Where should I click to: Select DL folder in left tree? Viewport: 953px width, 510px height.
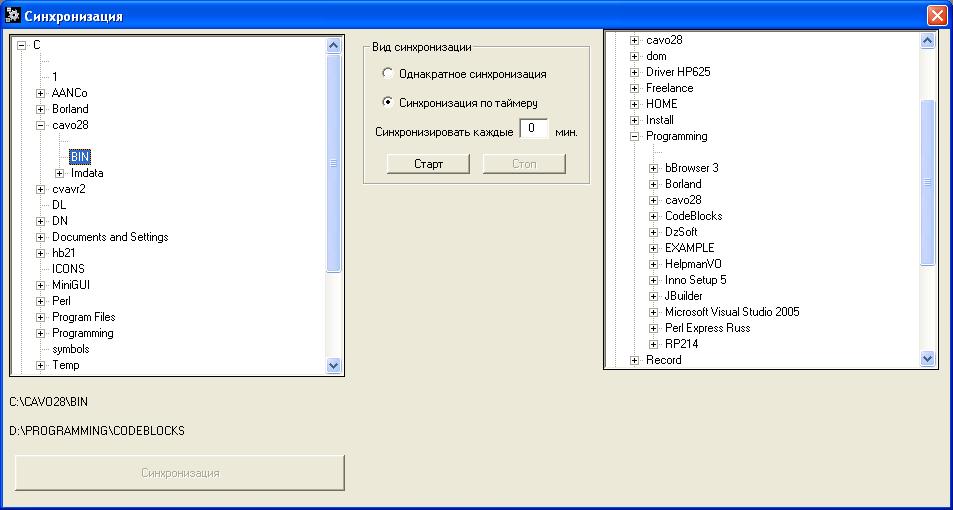[x=59, y=205]
